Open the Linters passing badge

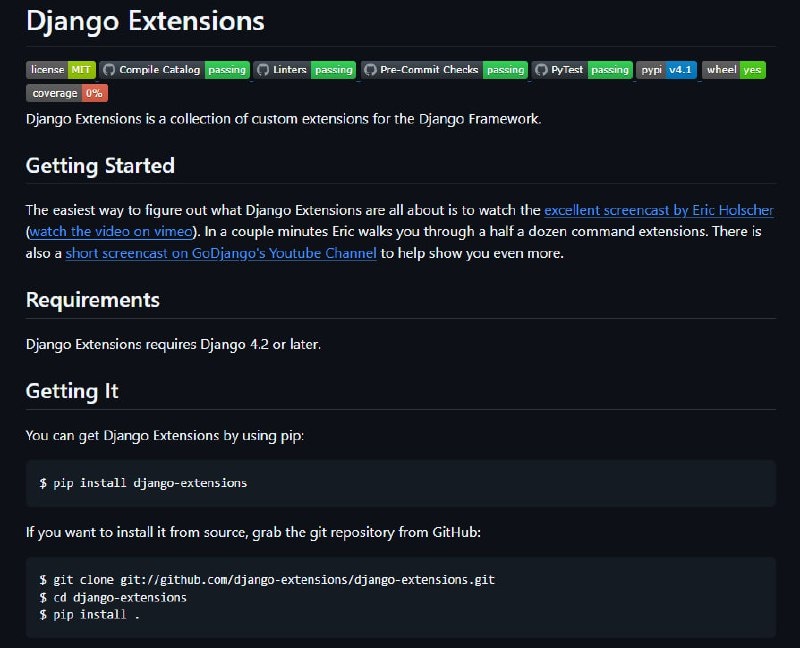305,70
